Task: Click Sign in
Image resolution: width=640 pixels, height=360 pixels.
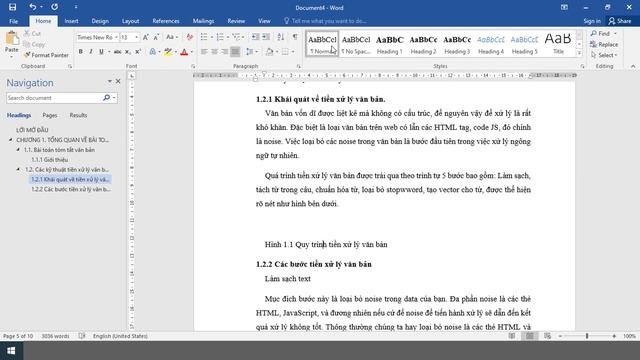Action: 592,21
